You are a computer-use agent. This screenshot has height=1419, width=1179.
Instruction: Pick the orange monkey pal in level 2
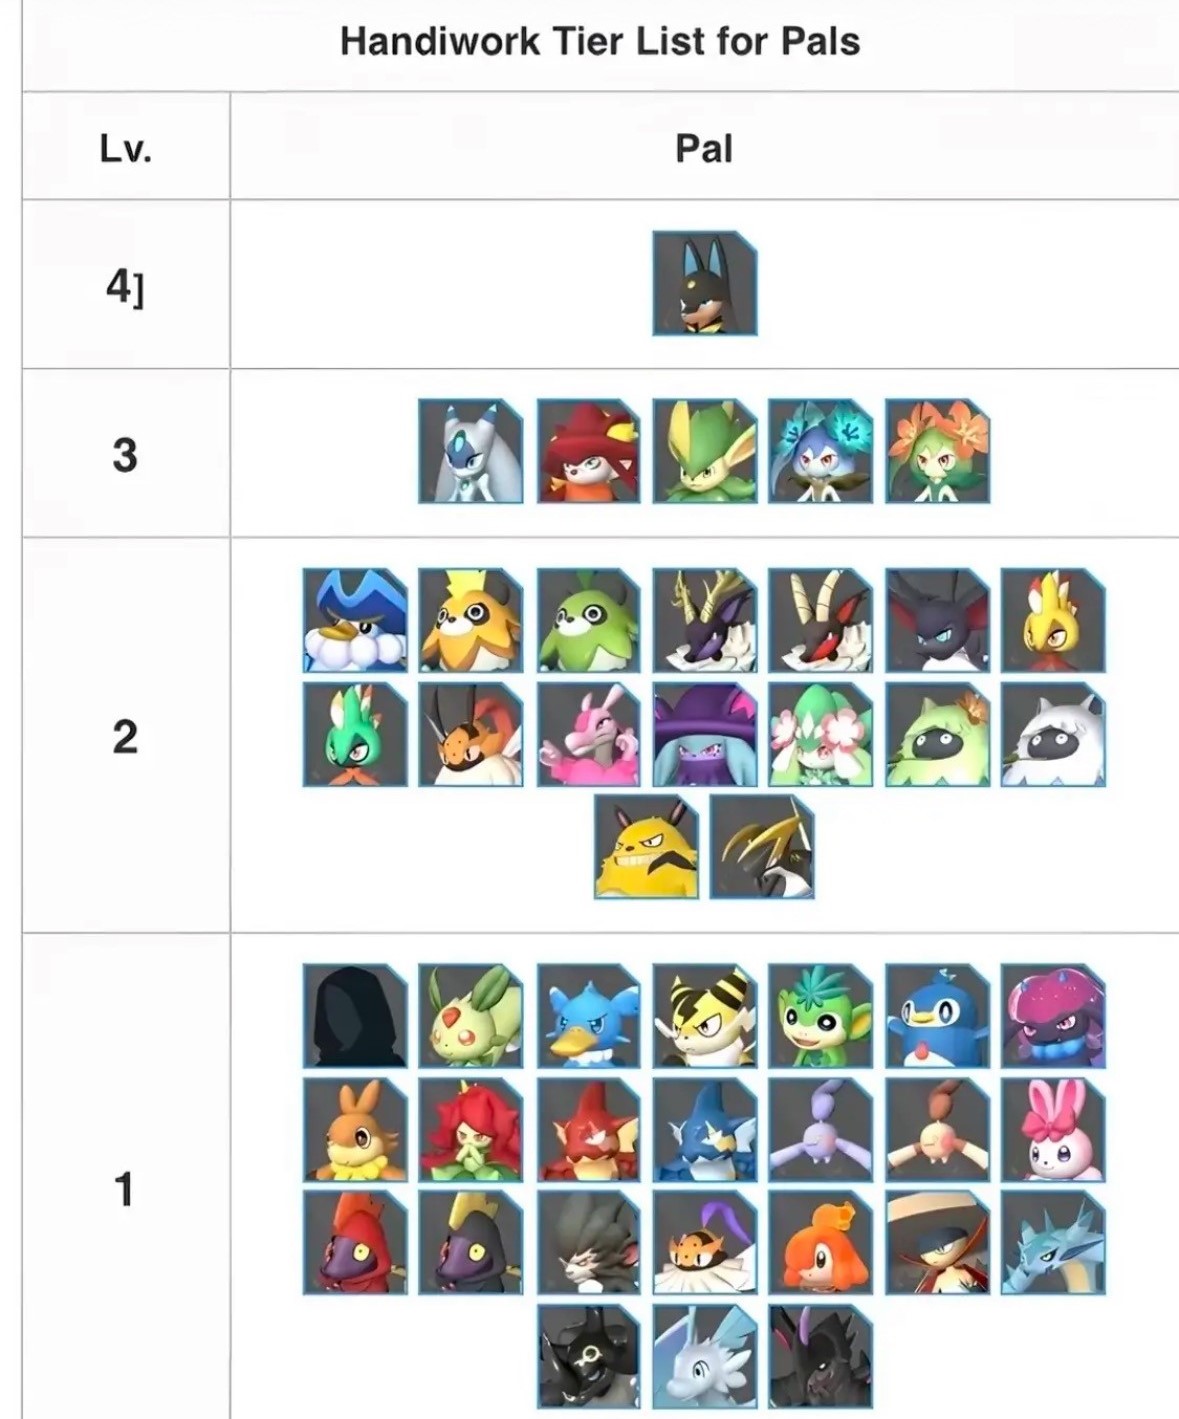(x=470, y=620)
